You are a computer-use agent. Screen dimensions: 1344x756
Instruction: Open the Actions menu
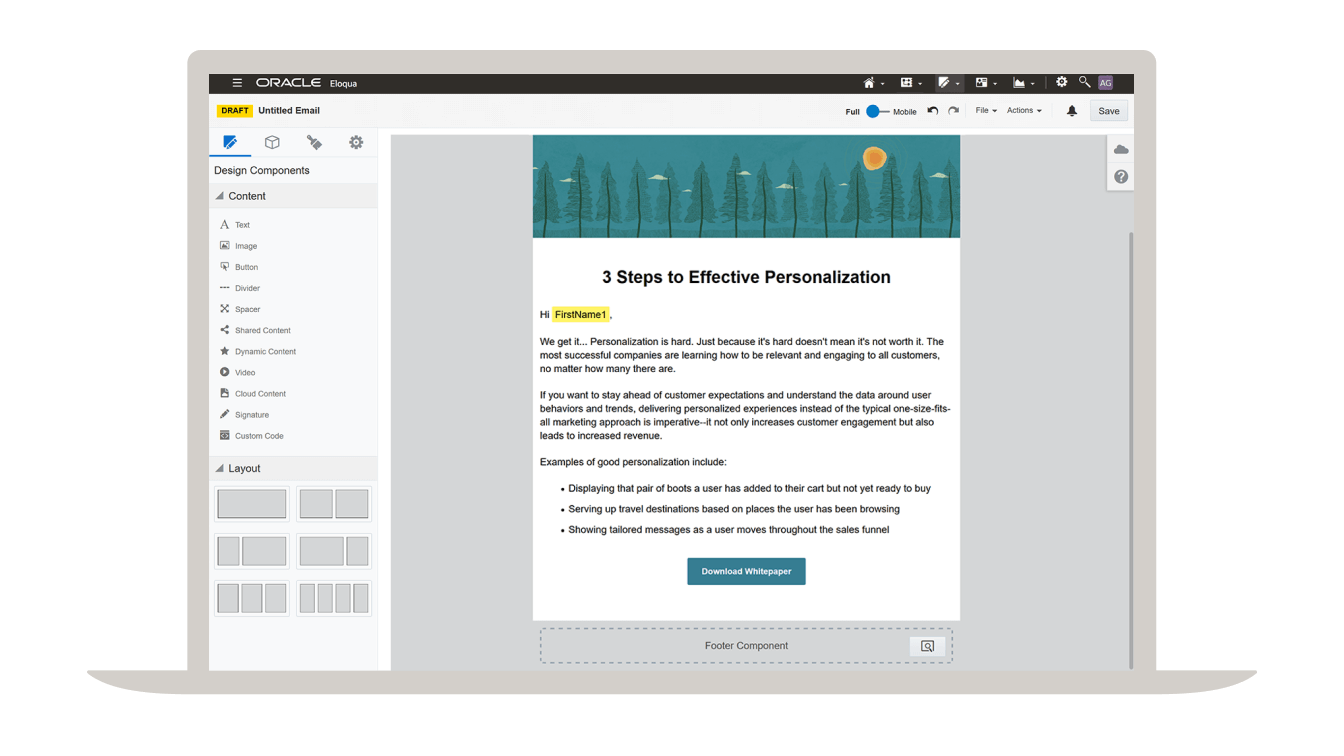(1023, 110)
